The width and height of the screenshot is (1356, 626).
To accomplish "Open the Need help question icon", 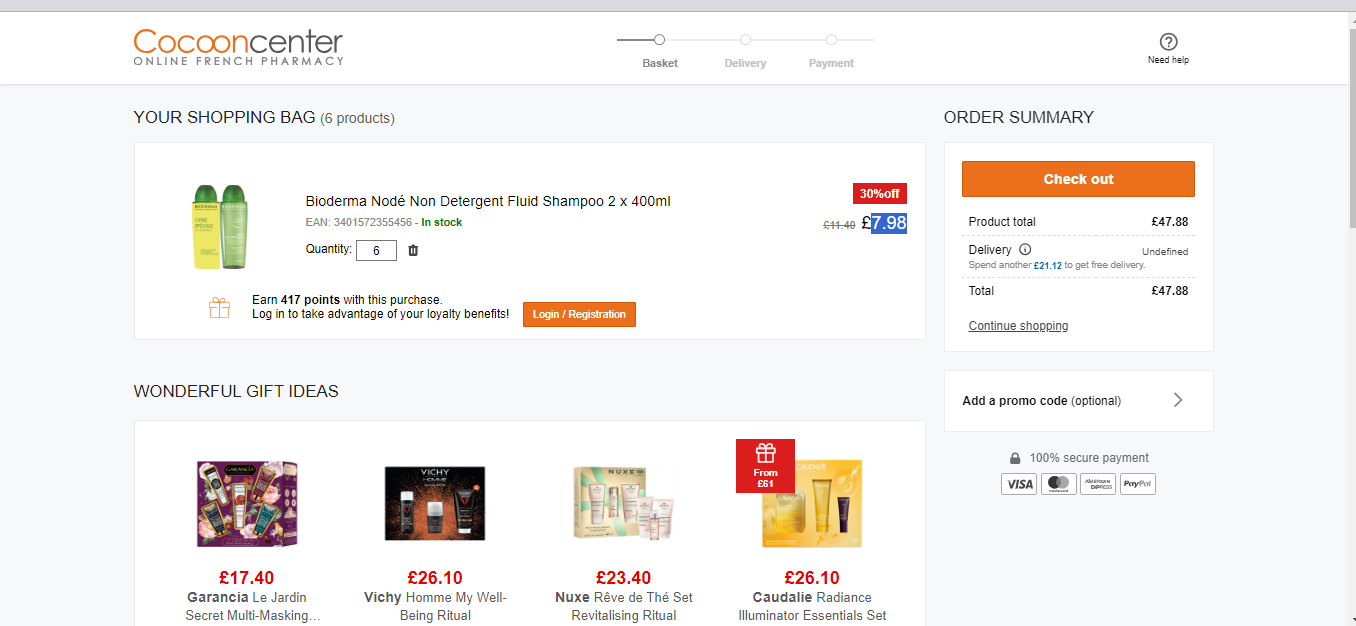I will [x=1168, y=42].
